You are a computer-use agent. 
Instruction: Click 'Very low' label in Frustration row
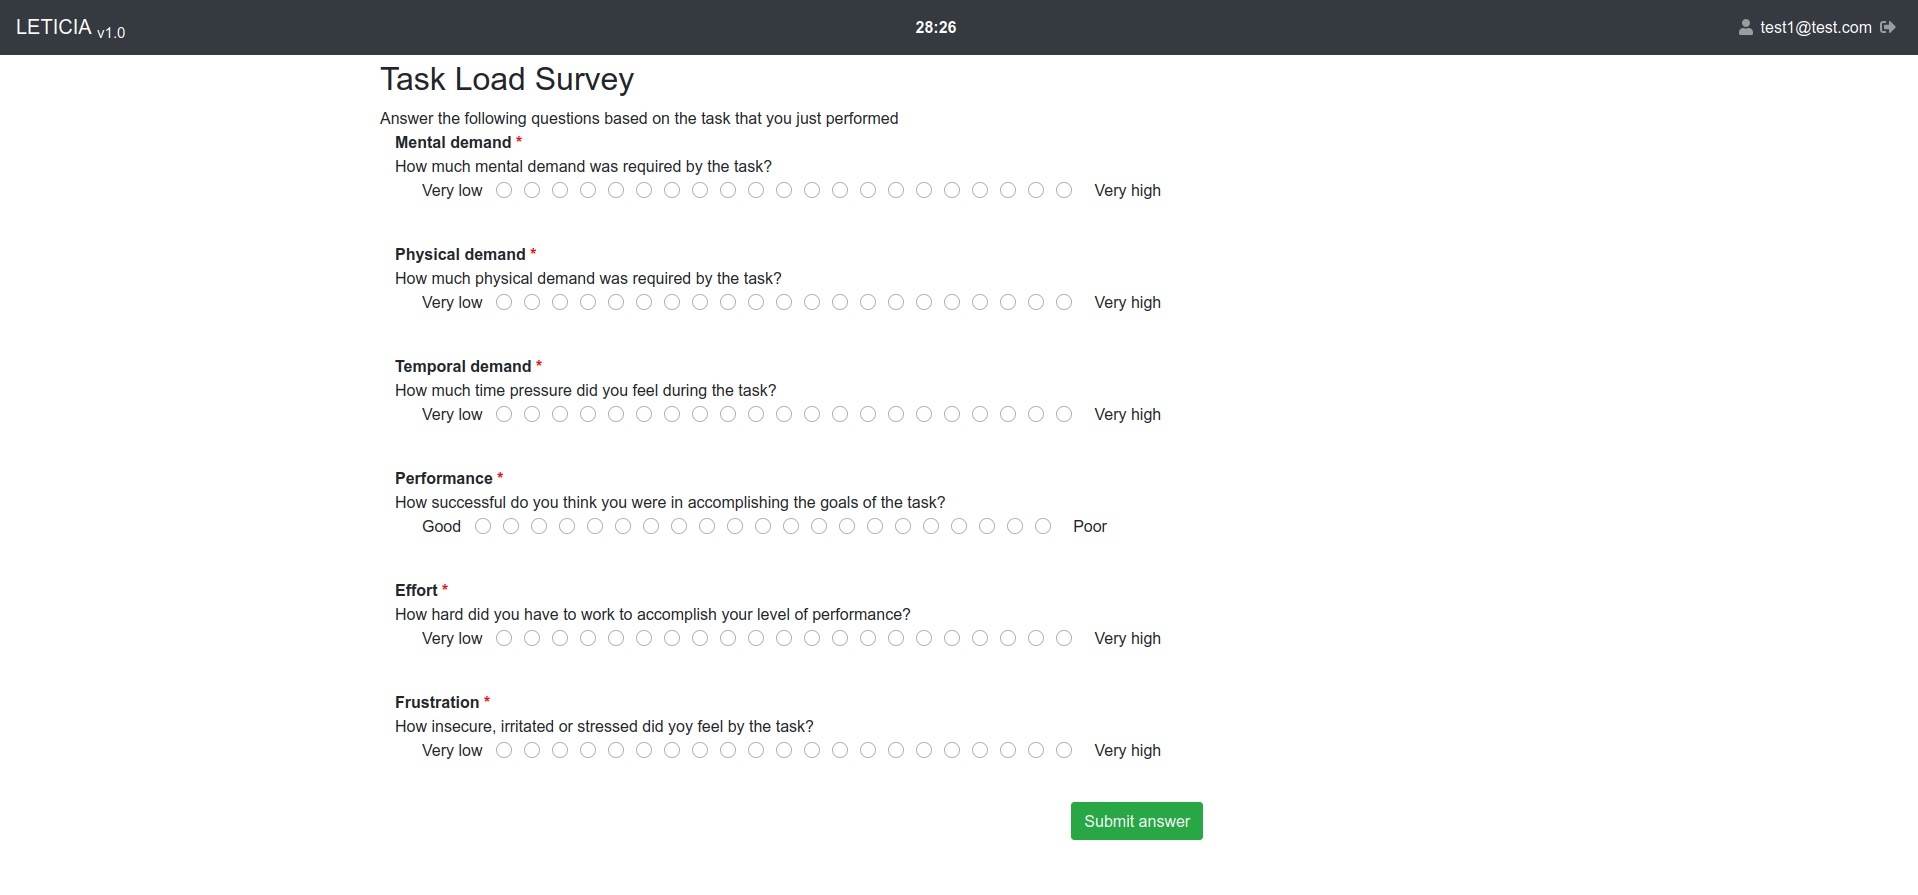tap(452, 750)
